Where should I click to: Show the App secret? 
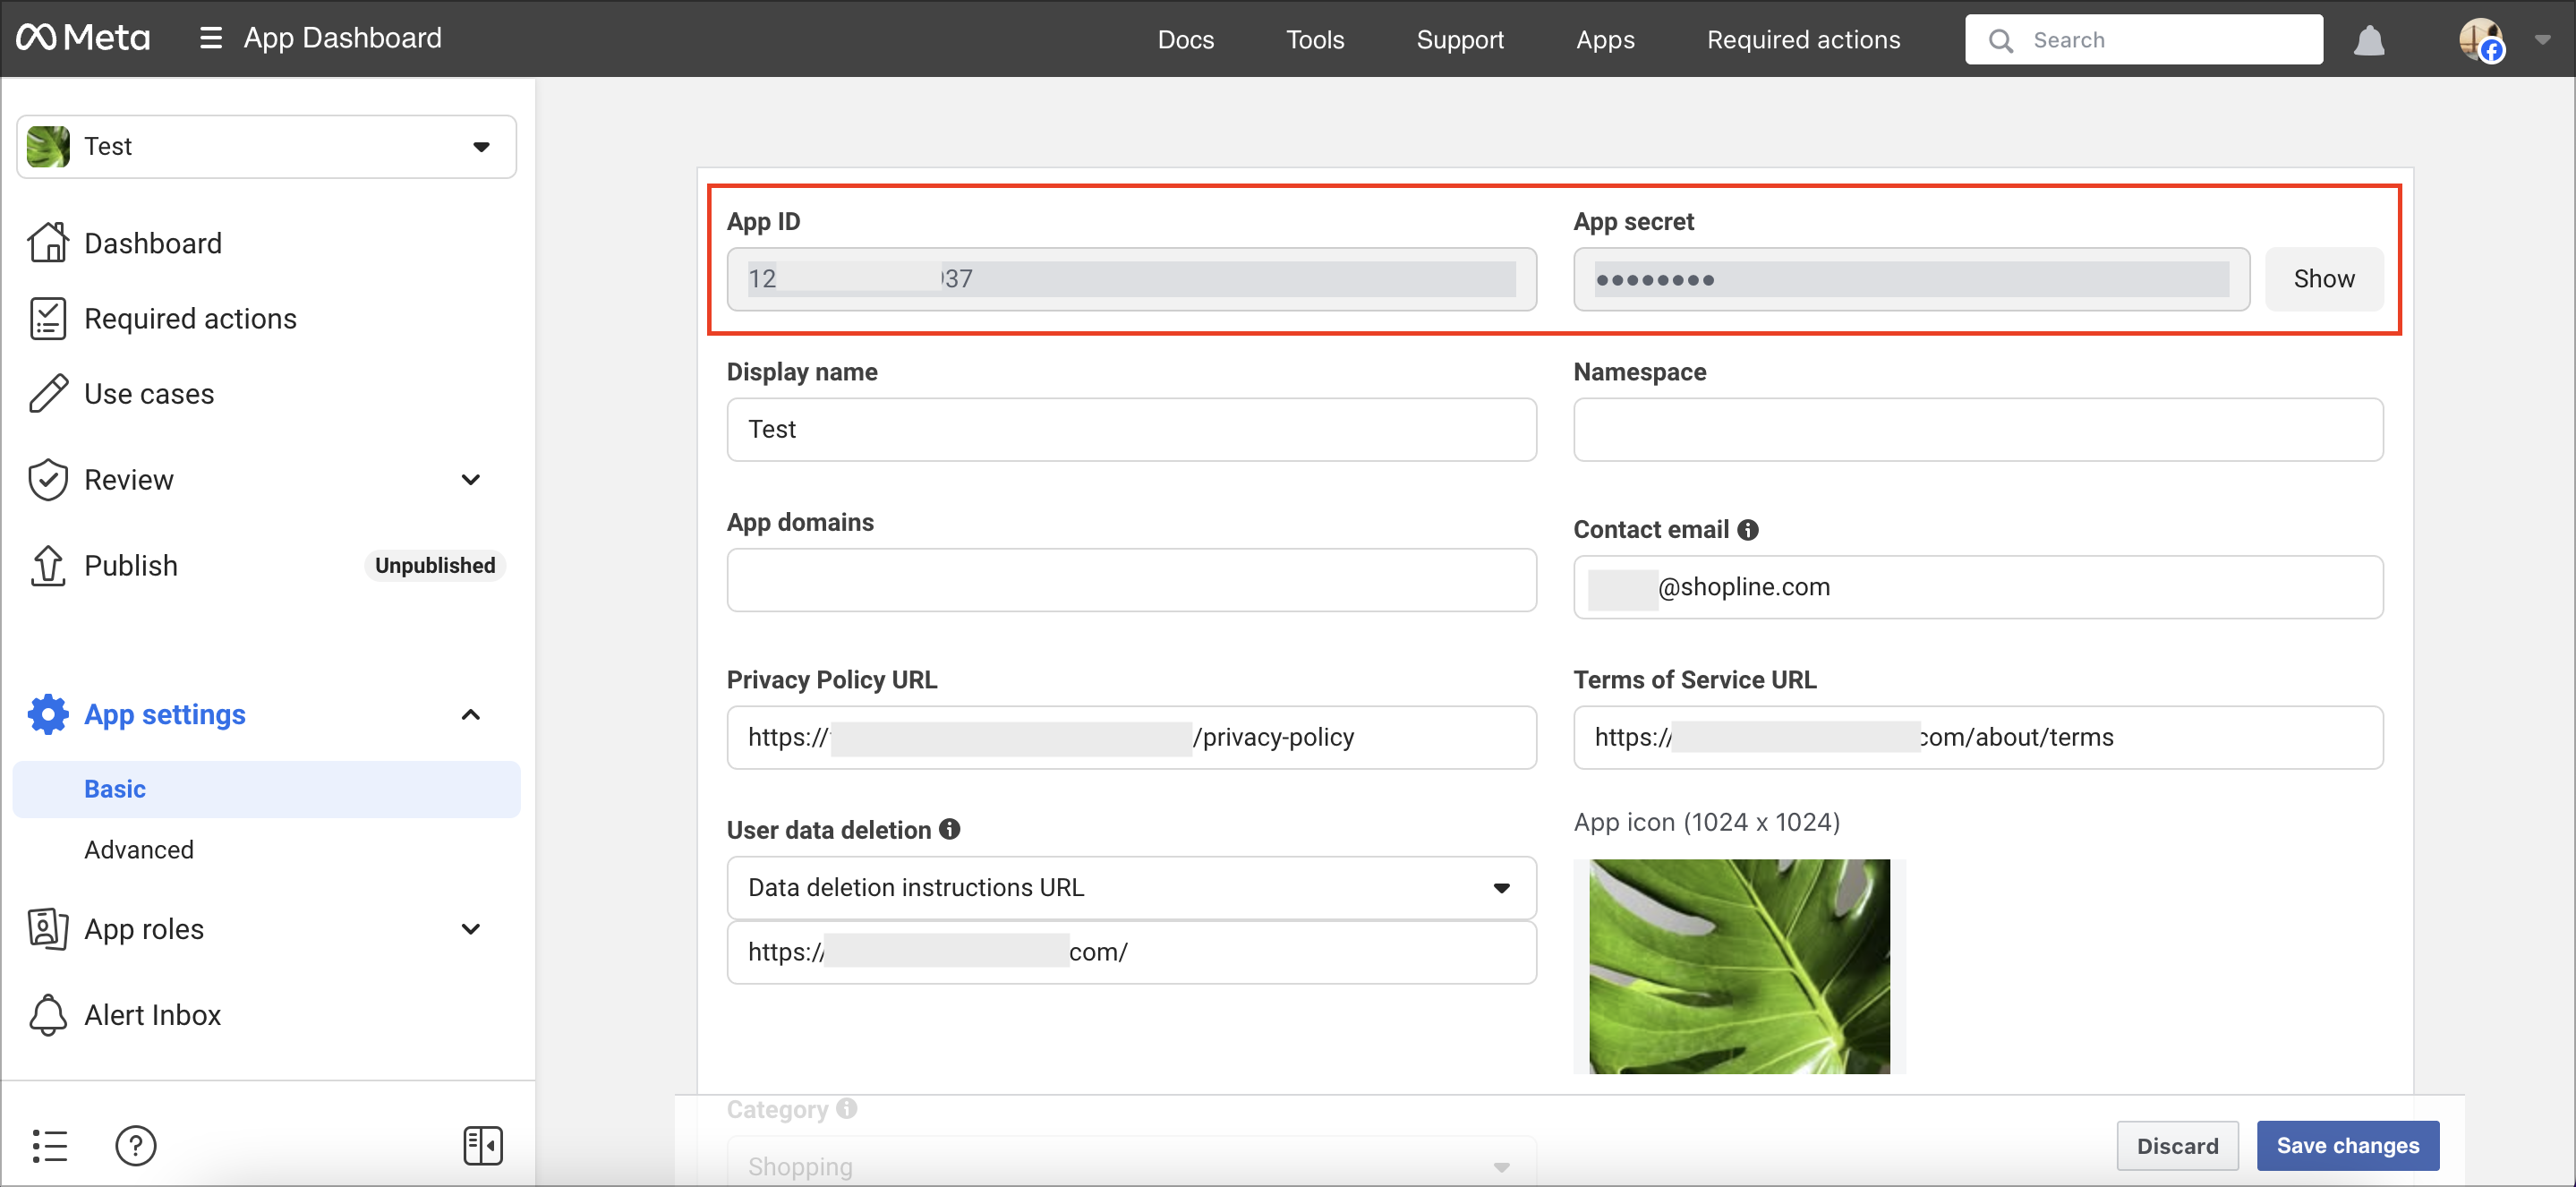click(x=2324, y=279)
